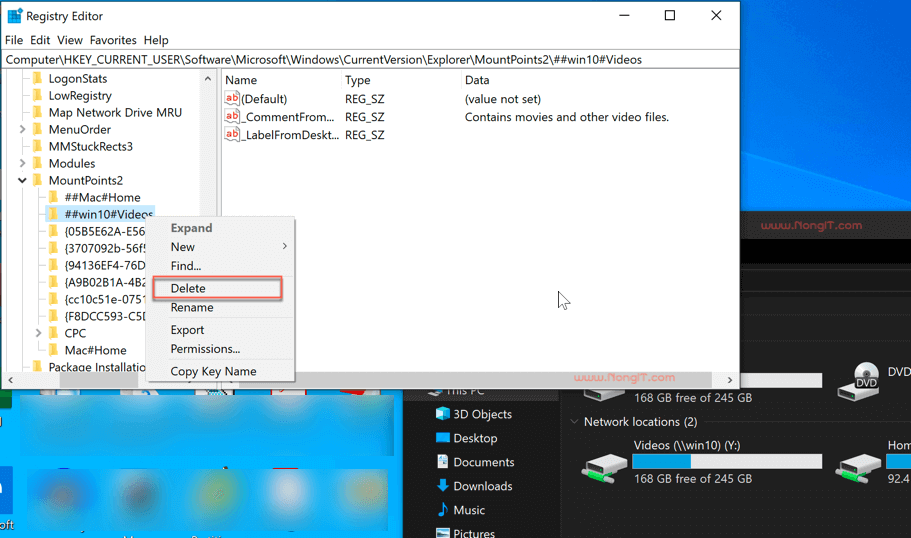The image size is (911, 538).
Task: Select the Package Installation key
Action: pos(96,367)
